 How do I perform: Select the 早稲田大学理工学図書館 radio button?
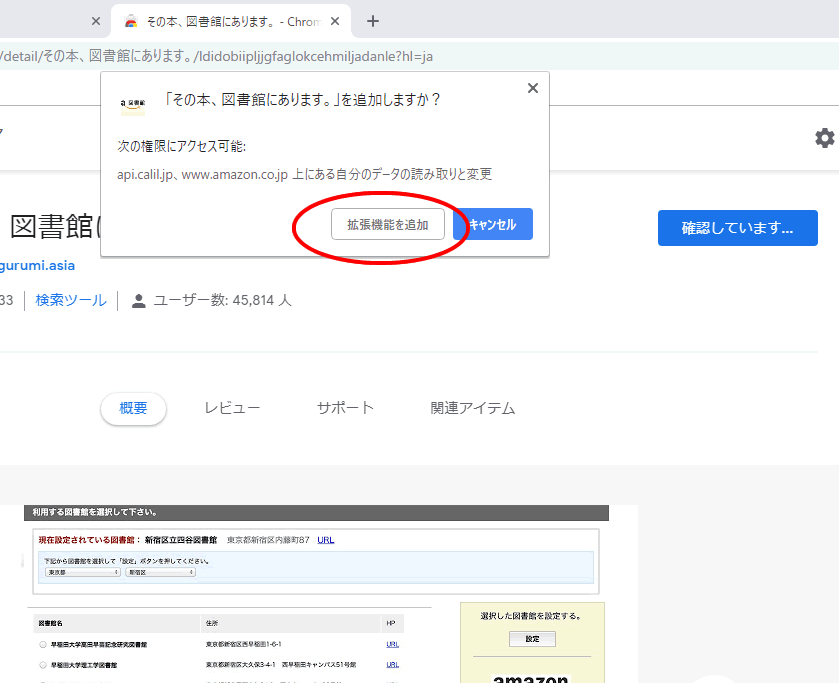coord(43,665)
